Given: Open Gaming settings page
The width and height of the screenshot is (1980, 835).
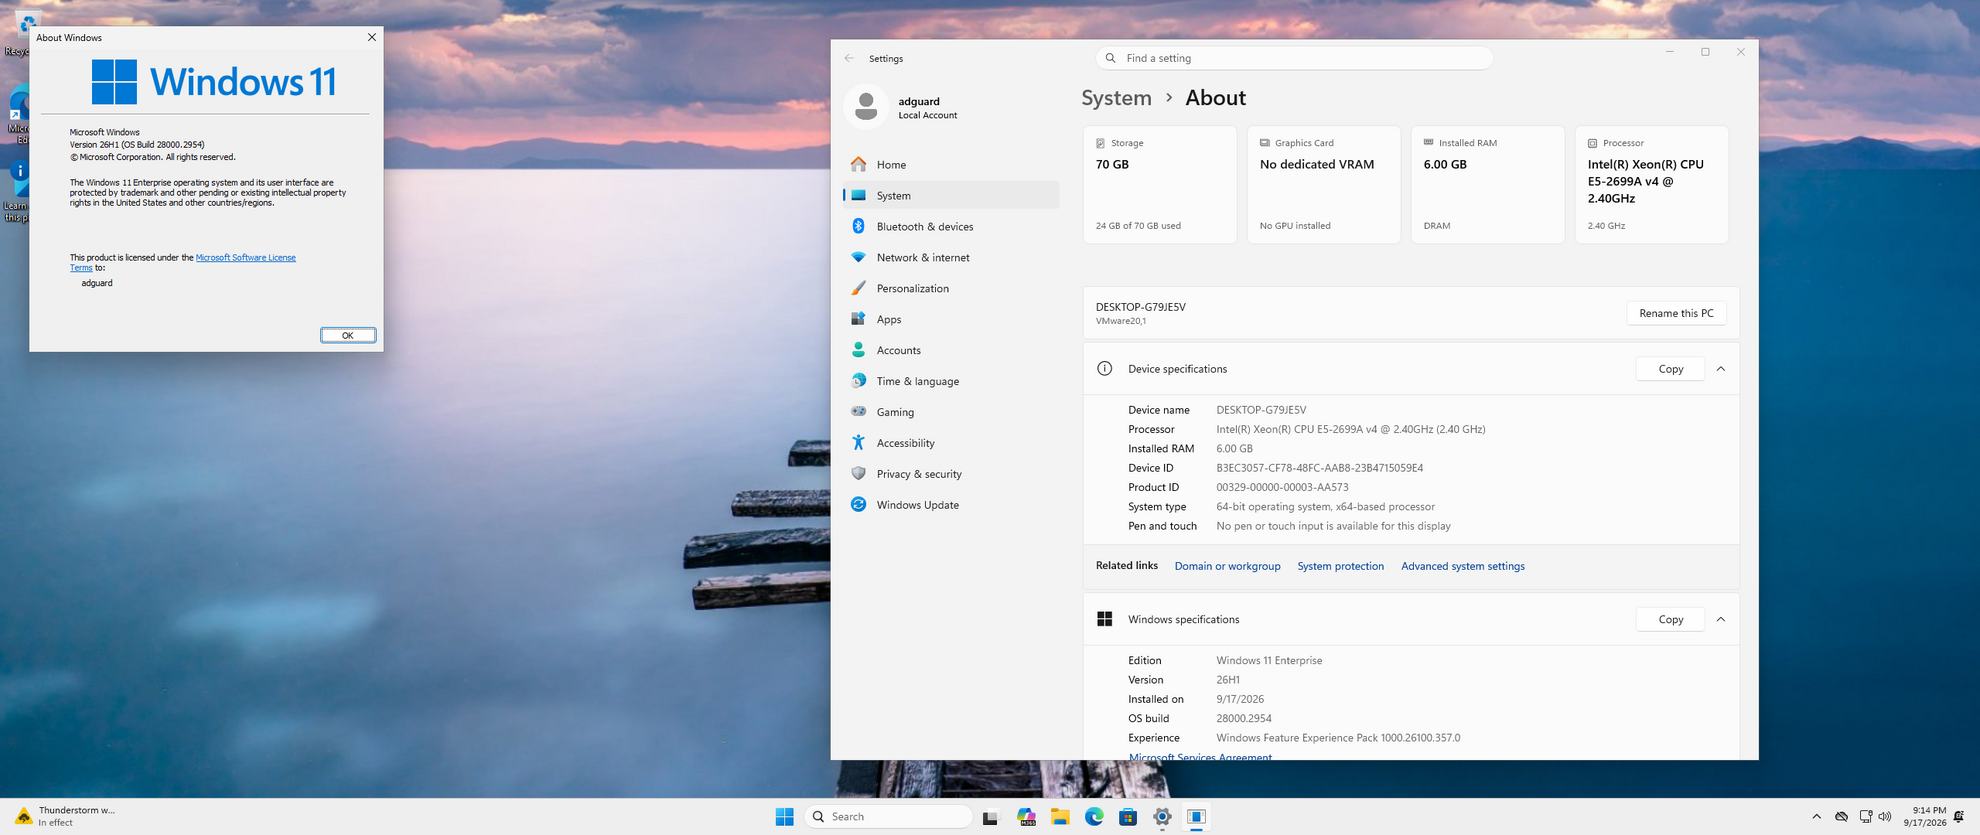Looking at the screenshot, I should point(951,412).
